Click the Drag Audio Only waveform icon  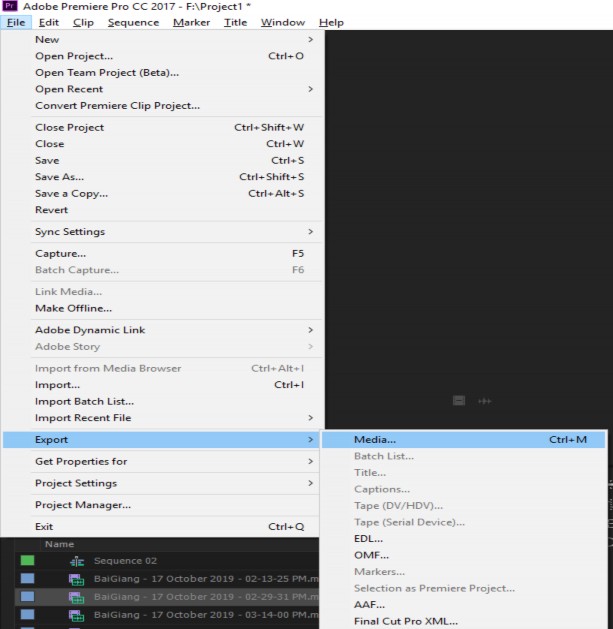tap(485, 400)
